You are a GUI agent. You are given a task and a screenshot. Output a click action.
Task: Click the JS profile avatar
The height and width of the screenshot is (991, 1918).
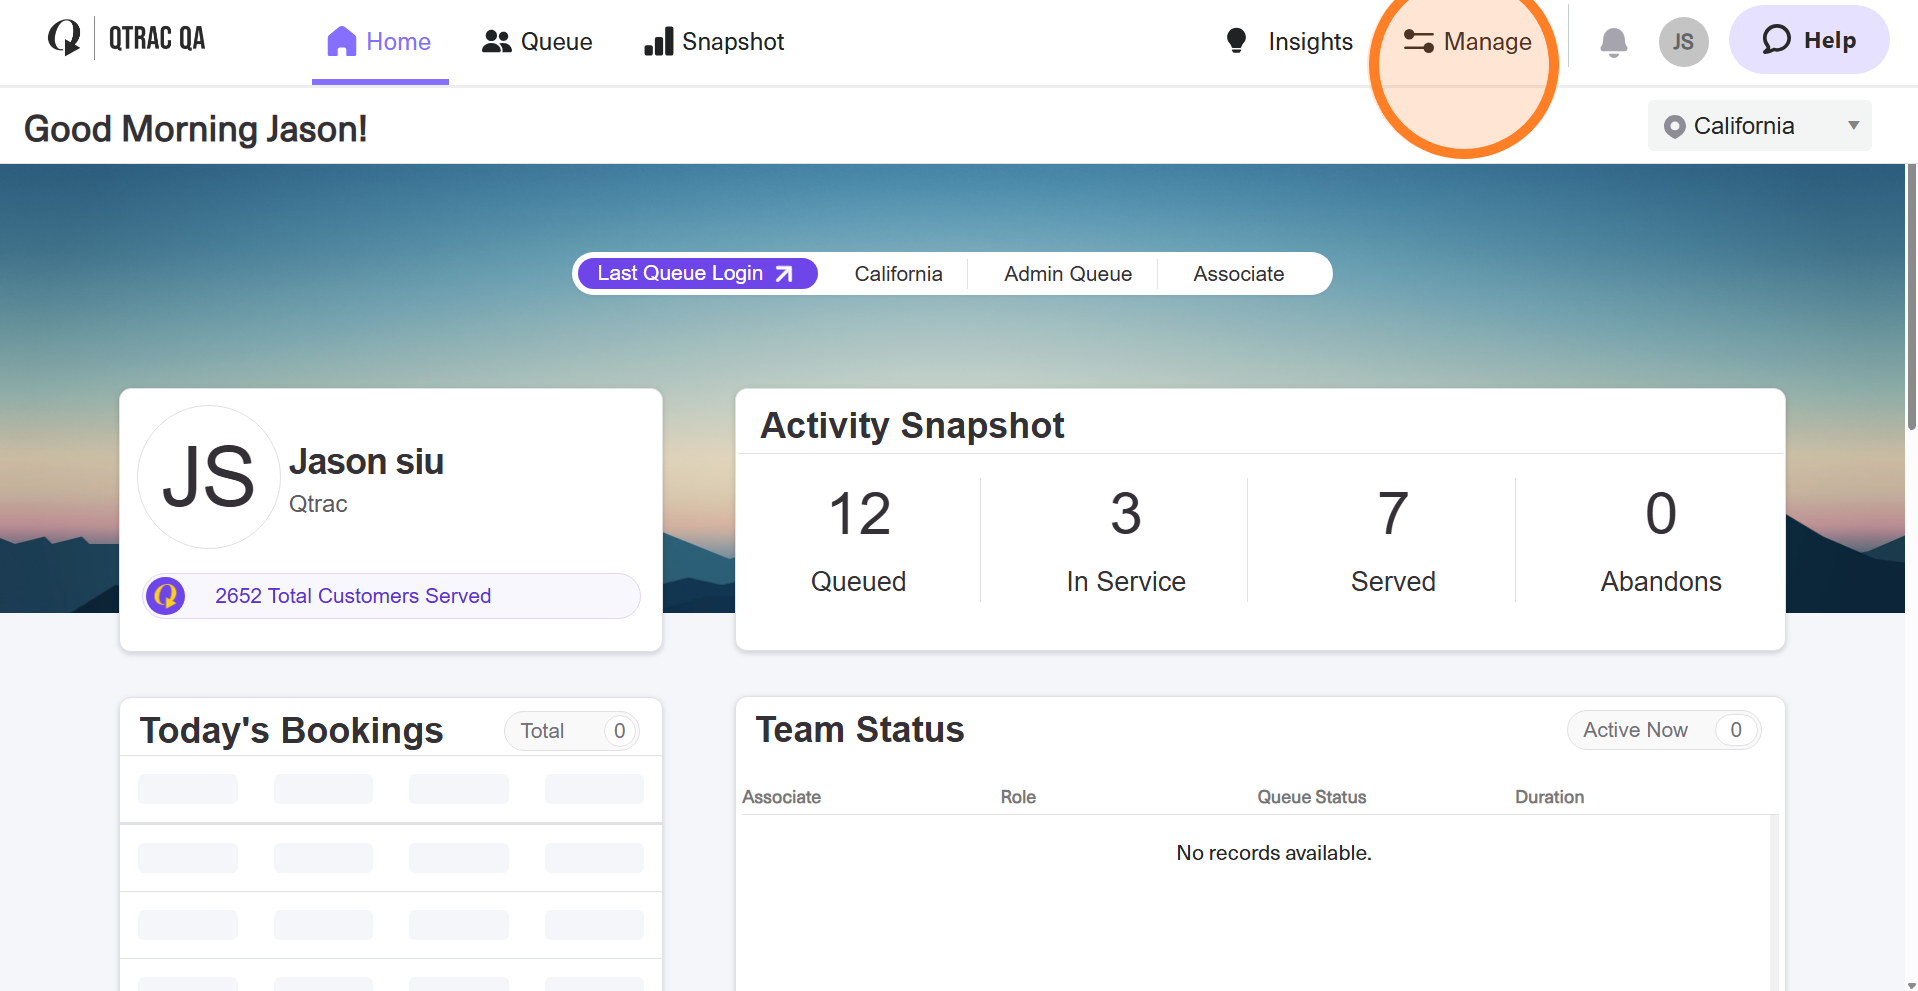(x=1683, y=42)
